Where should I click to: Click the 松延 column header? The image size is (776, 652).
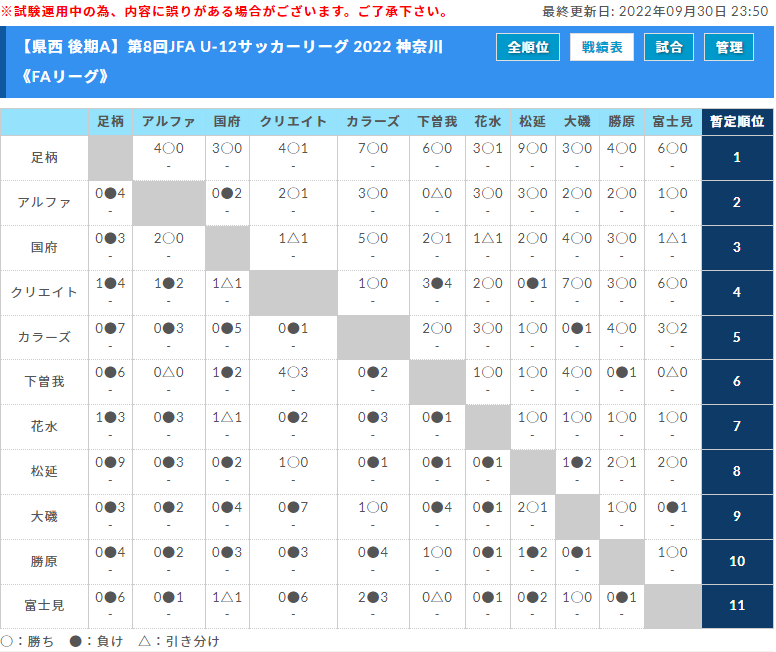(x=533, y=122)
